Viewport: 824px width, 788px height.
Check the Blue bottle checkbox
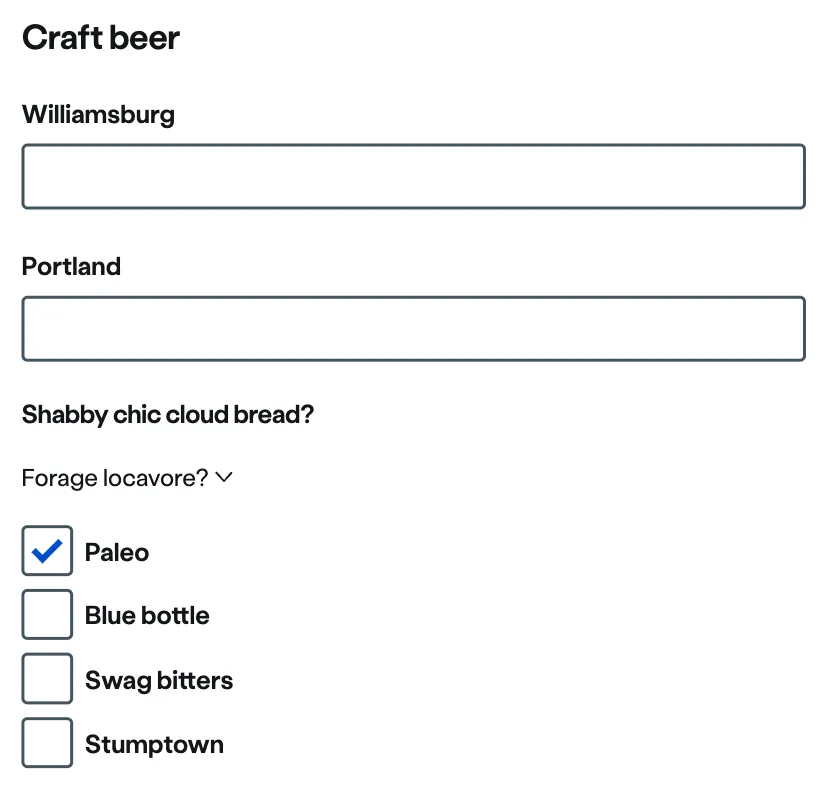47,615
